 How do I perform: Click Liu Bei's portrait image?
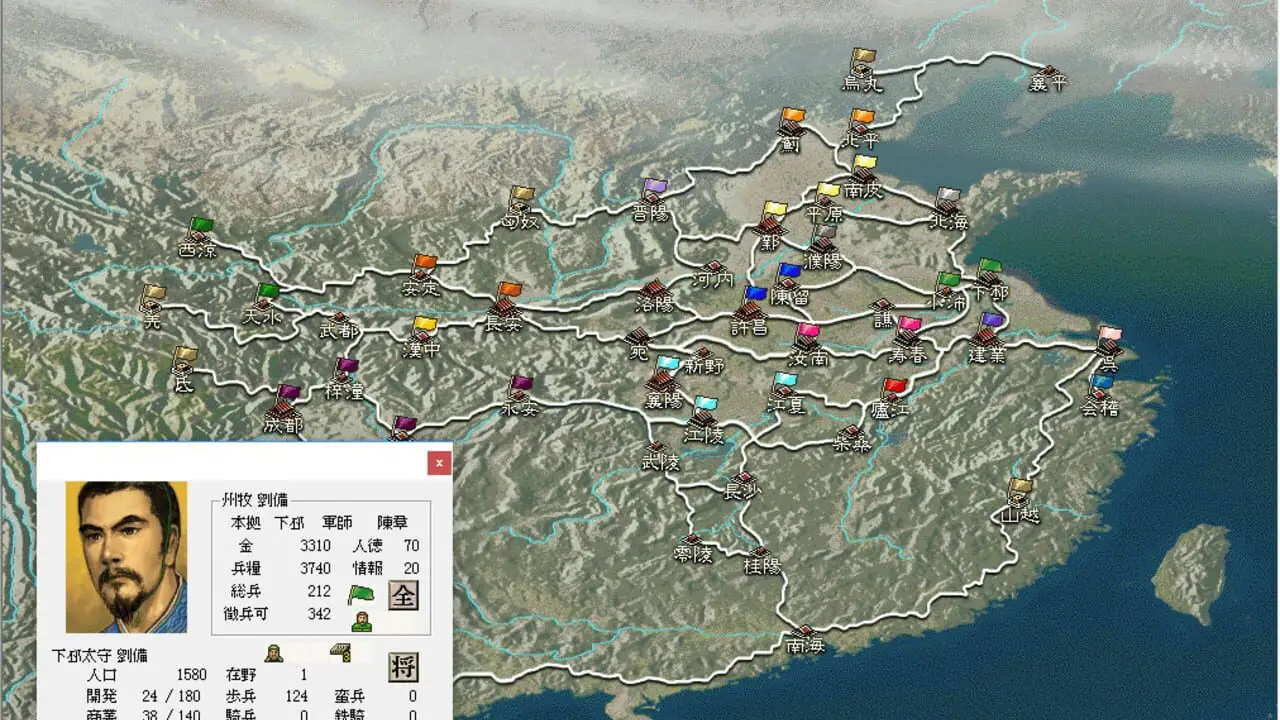click(126, 556)
